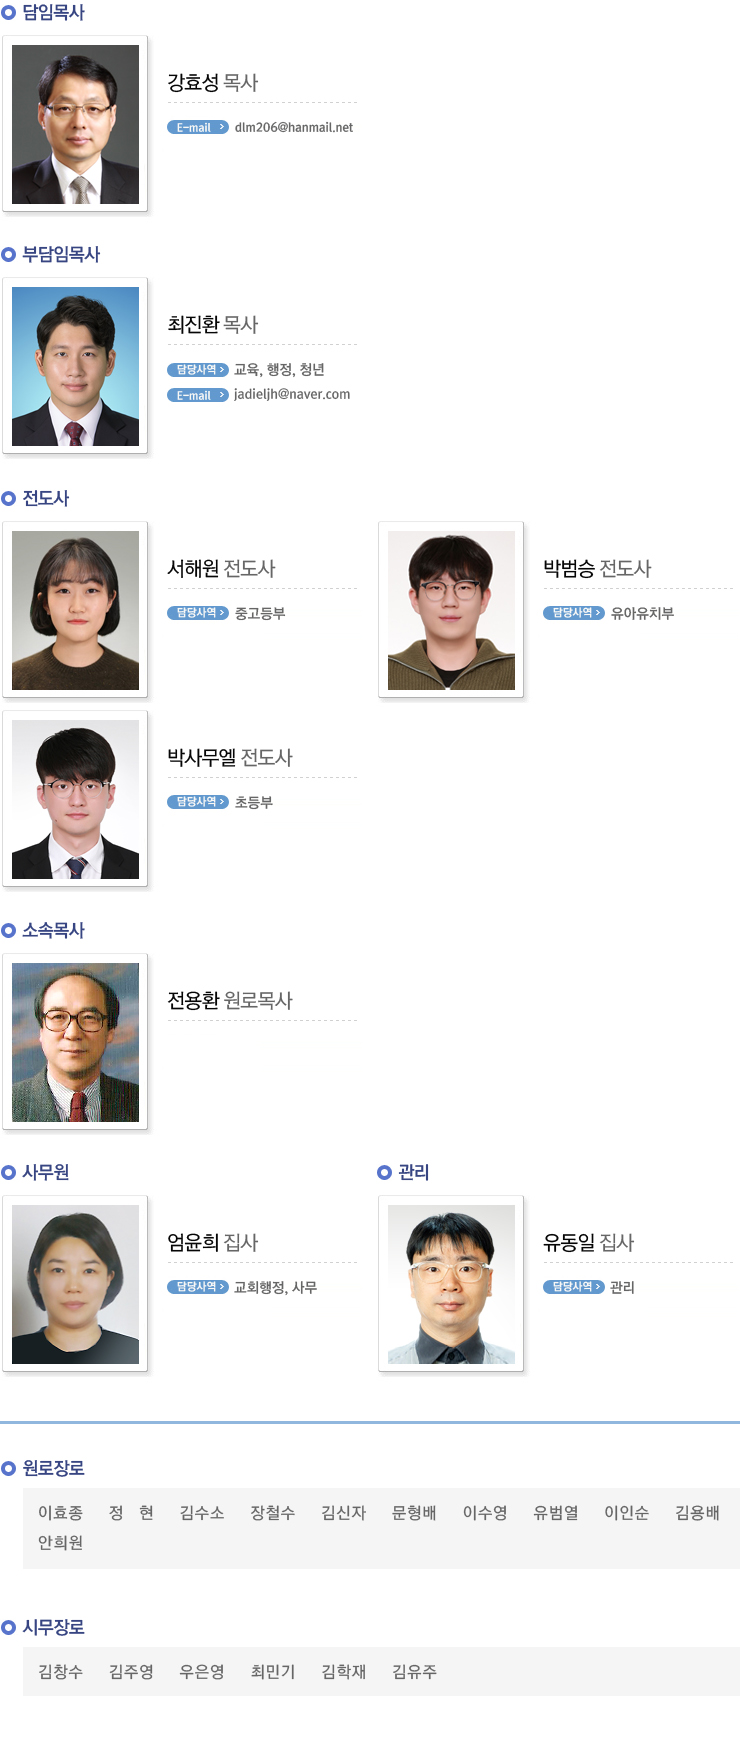Click the E-mail badge beside jadieljh@naver.com

click(x=198, y=395)
